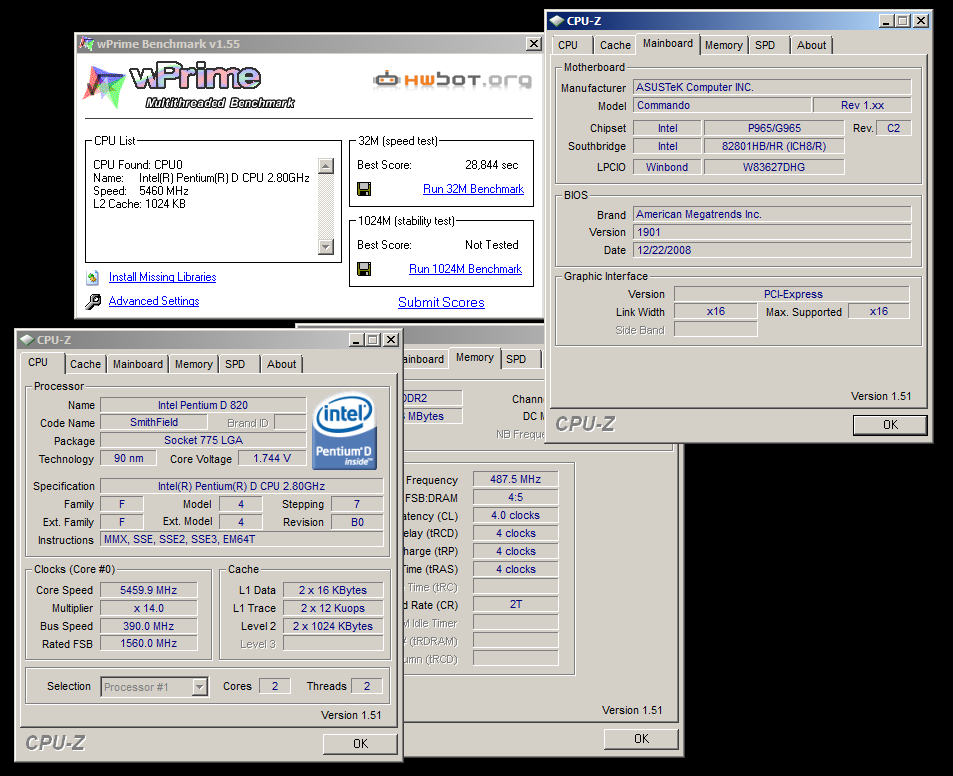Click the SmithField code name field
The height and width of the screenshot is (776, 953).
[154, 422]
